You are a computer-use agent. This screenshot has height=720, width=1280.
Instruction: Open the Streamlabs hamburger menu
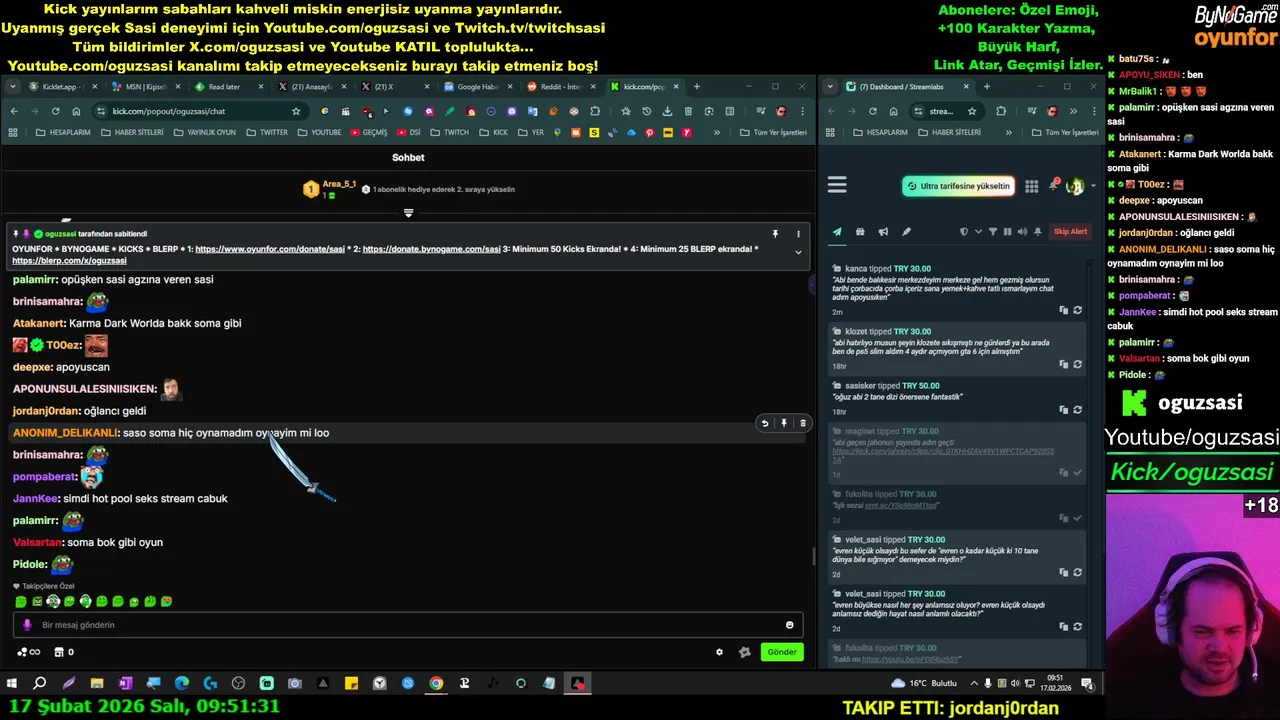coord(837,185)
